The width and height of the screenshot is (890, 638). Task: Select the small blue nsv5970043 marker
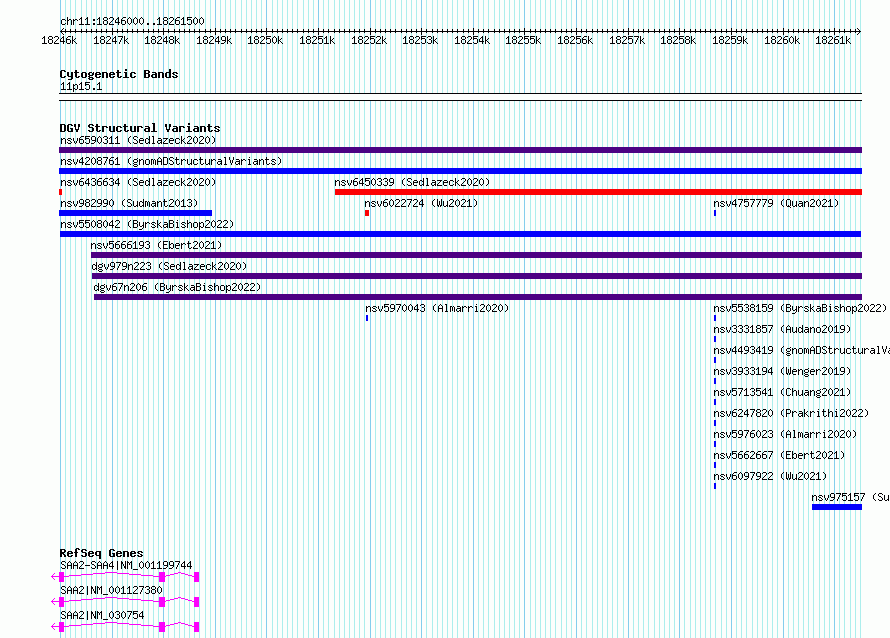(x=367, y=318)
